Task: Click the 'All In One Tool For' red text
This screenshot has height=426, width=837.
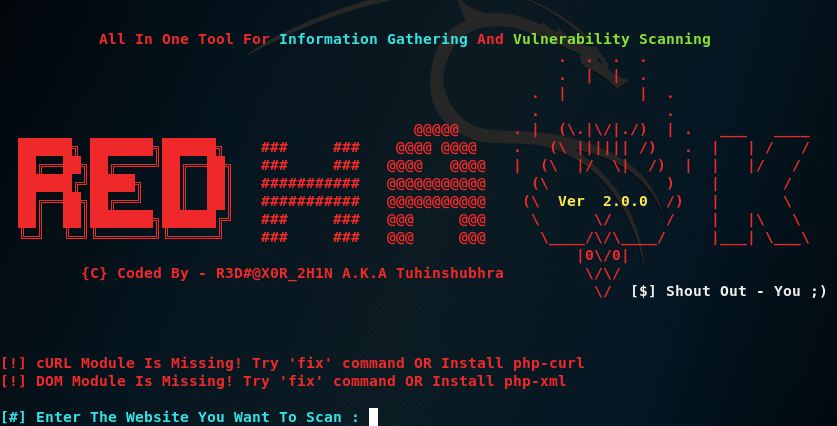Action: pyautogui.click(x=184, y=39)
